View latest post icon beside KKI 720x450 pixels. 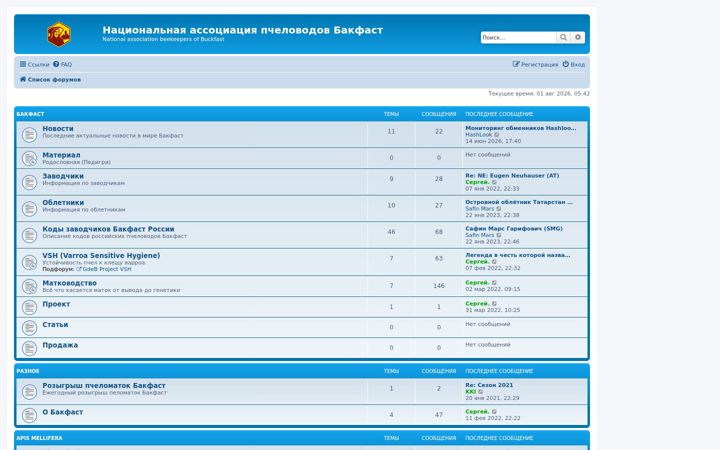481,392
